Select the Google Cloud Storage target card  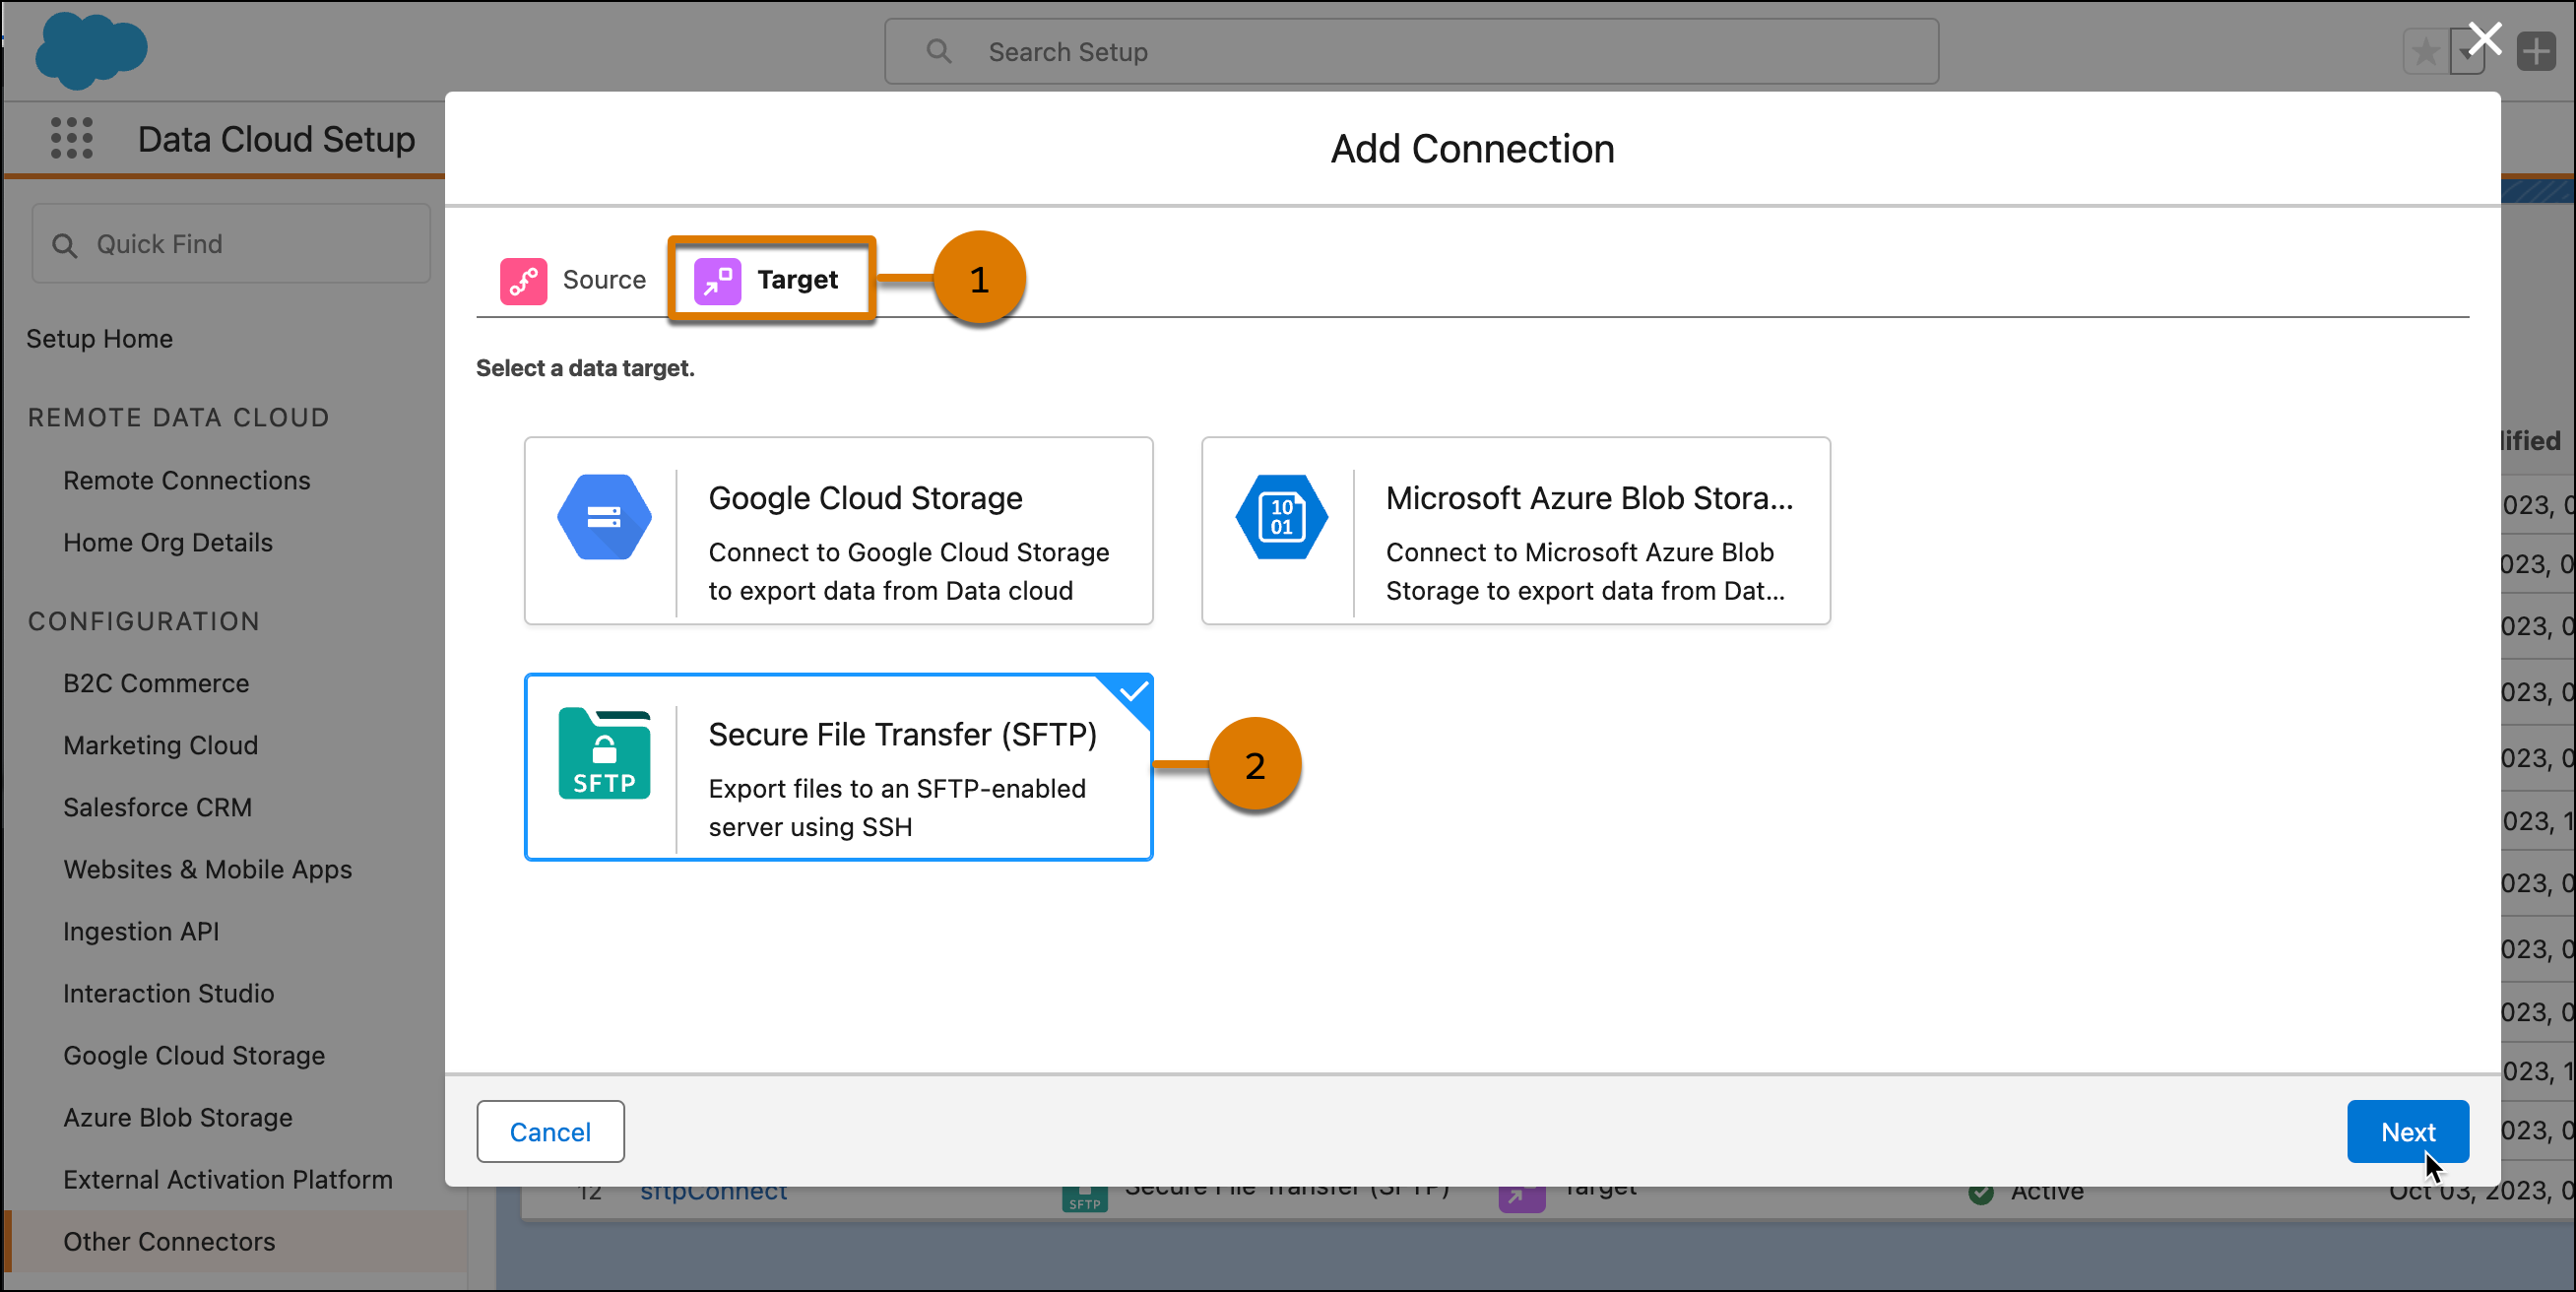pyautogui.click(x=838, y=531)
